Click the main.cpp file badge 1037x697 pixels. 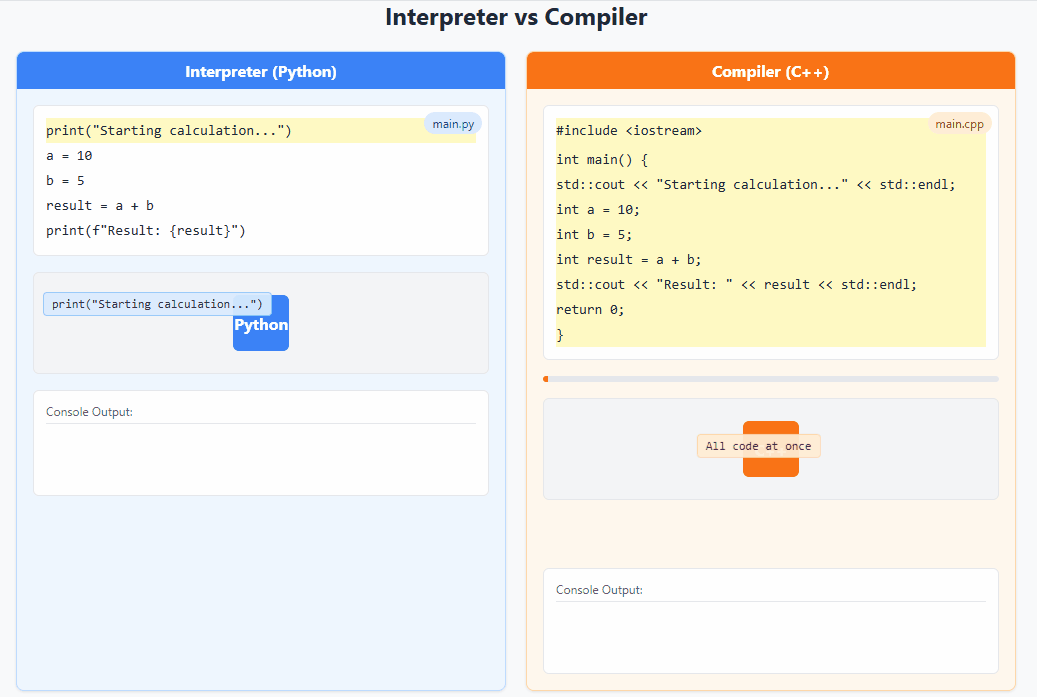click(959, 124)
